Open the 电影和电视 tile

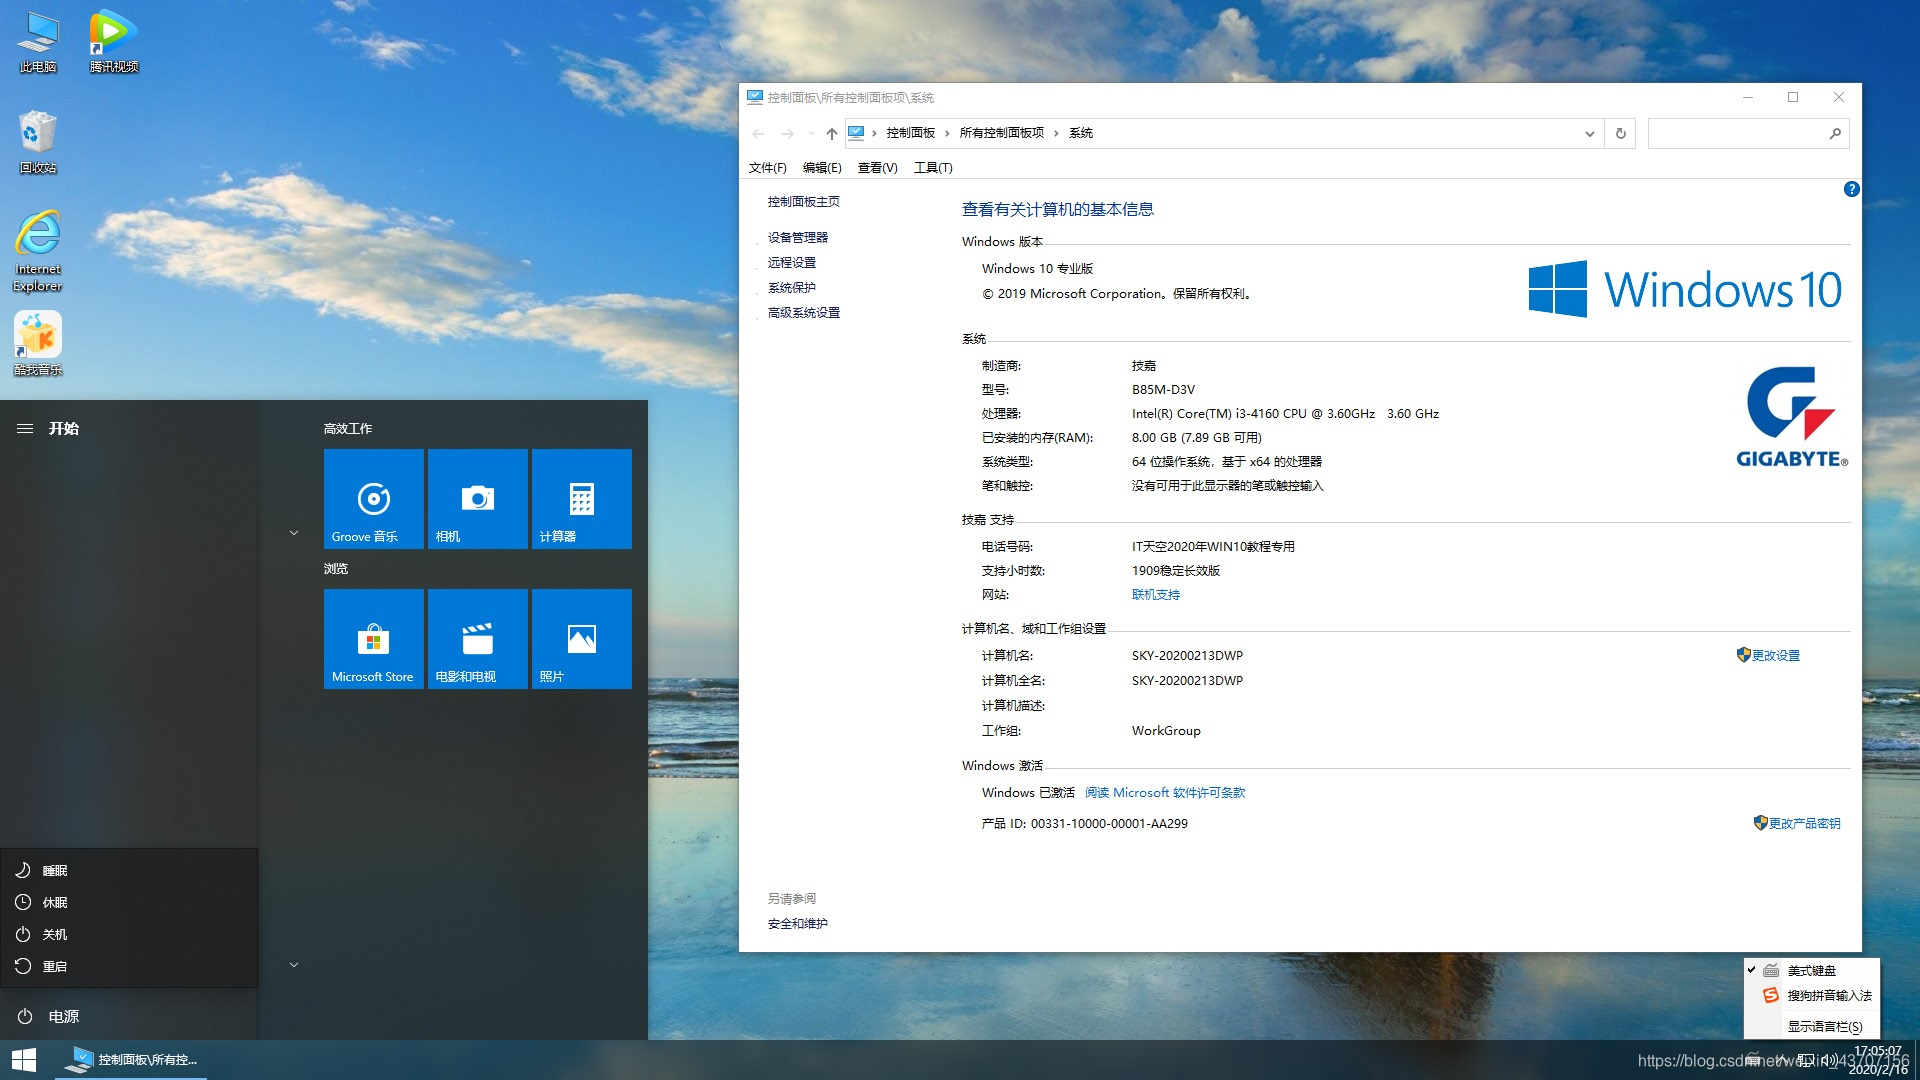coord(477,638)
